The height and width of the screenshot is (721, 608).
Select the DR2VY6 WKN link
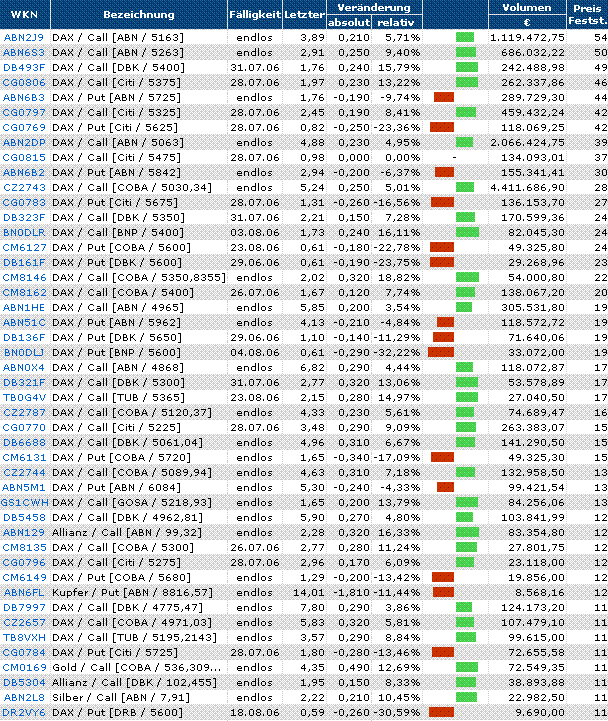[24, 713]
